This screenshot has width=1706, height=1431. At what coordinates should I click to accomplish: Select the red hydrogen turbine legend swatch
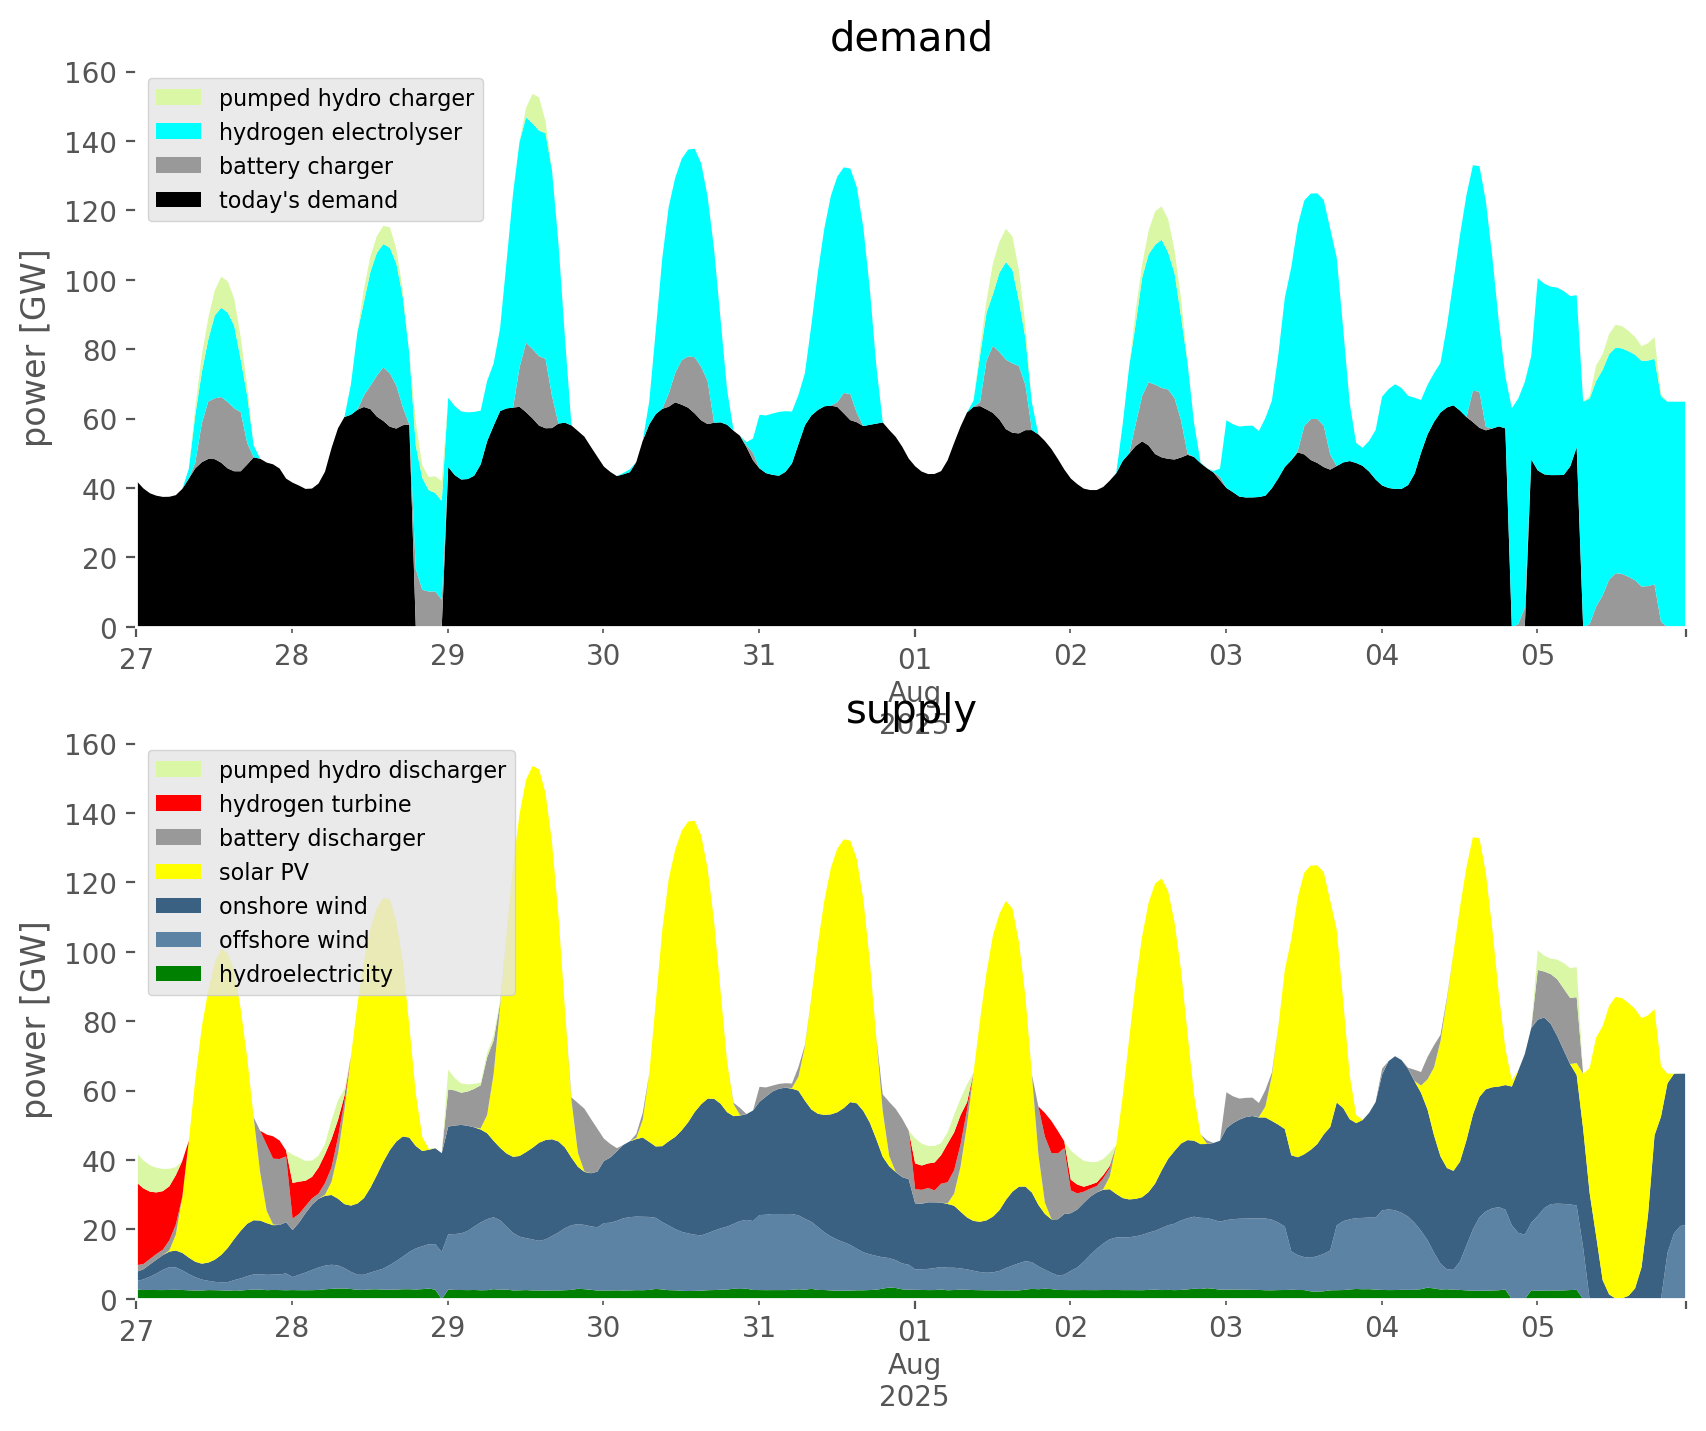[x=179, y=804]
